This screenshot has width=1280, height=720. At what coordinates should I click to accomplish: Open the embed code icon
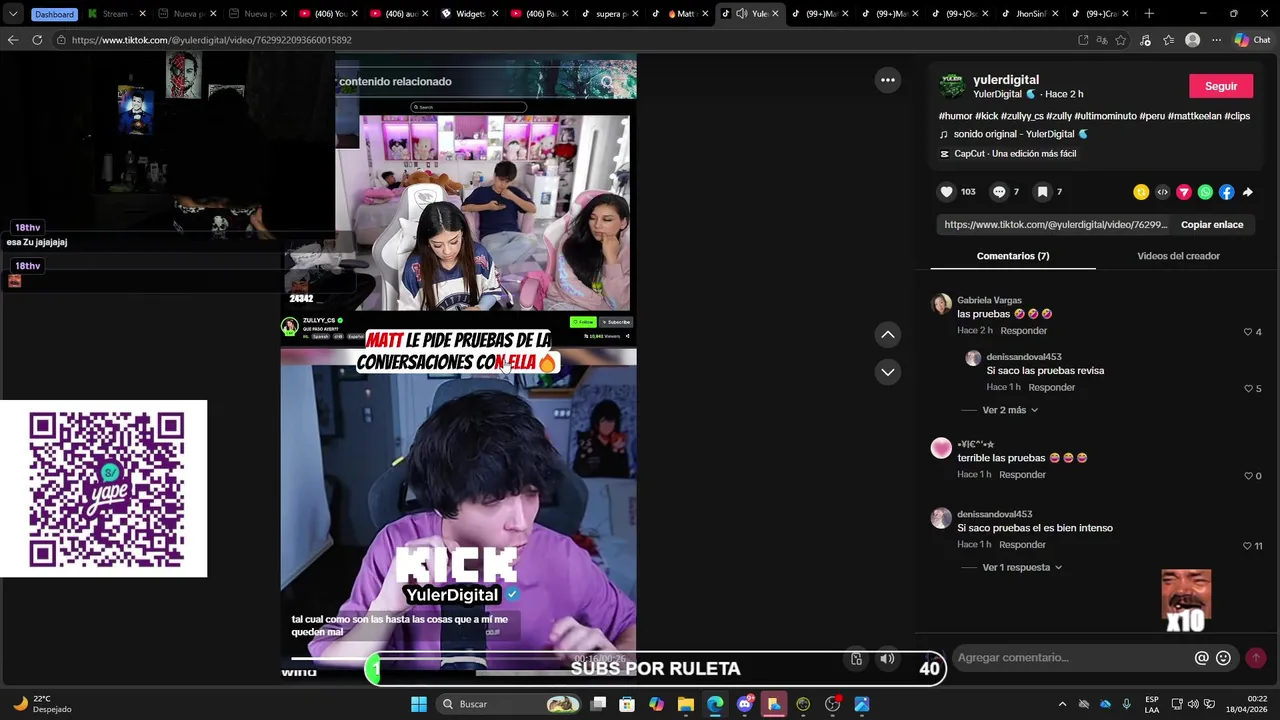(1162, 192)
